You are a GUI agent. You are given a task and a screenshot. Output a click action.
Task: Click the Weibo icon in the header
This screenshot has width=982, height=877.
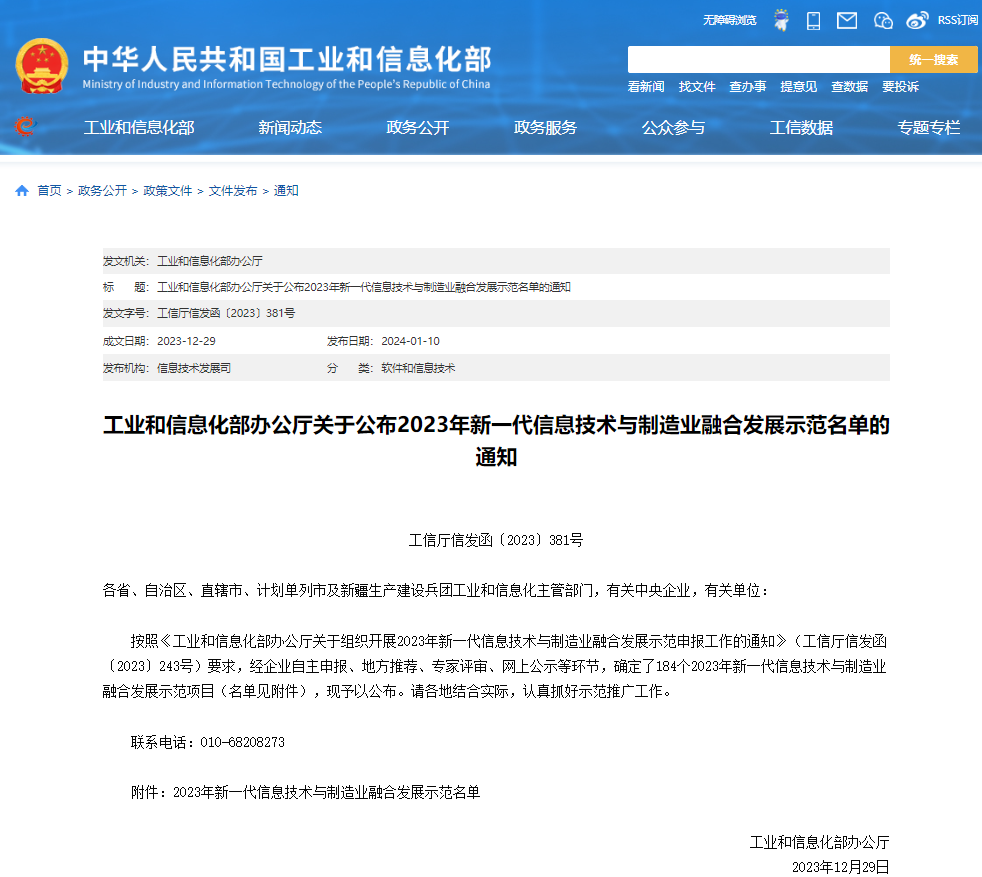click(x=916, y=20)
